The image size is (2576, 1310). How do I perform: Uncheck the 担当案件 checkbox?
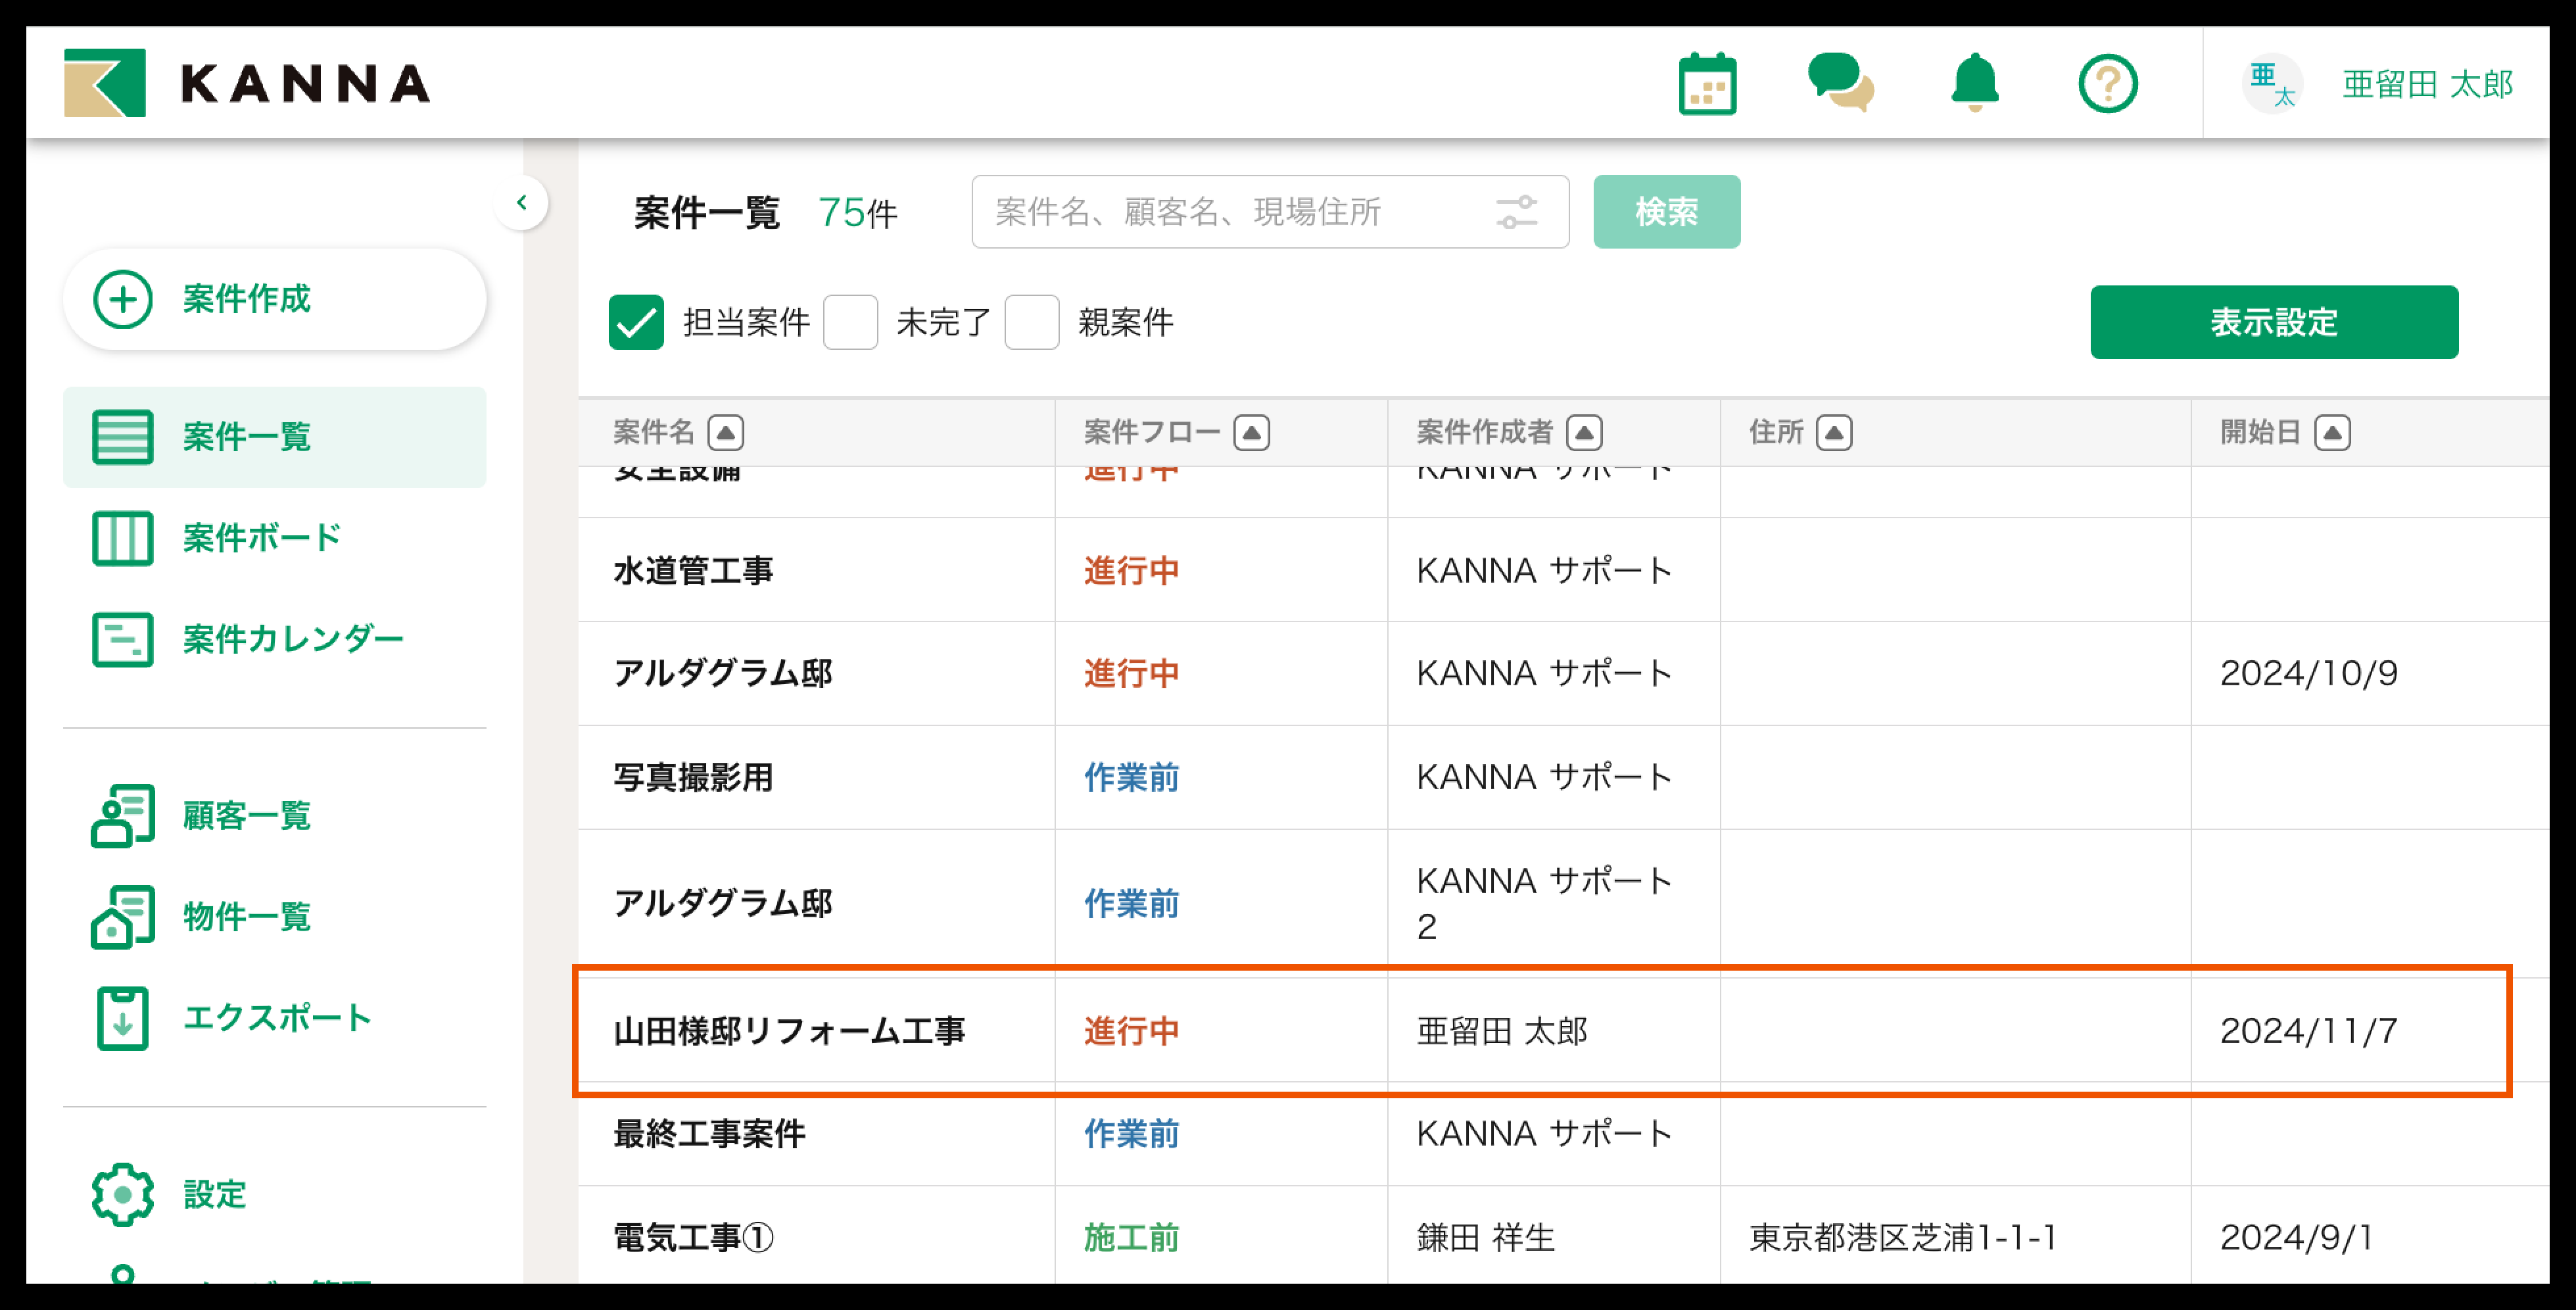636,322
